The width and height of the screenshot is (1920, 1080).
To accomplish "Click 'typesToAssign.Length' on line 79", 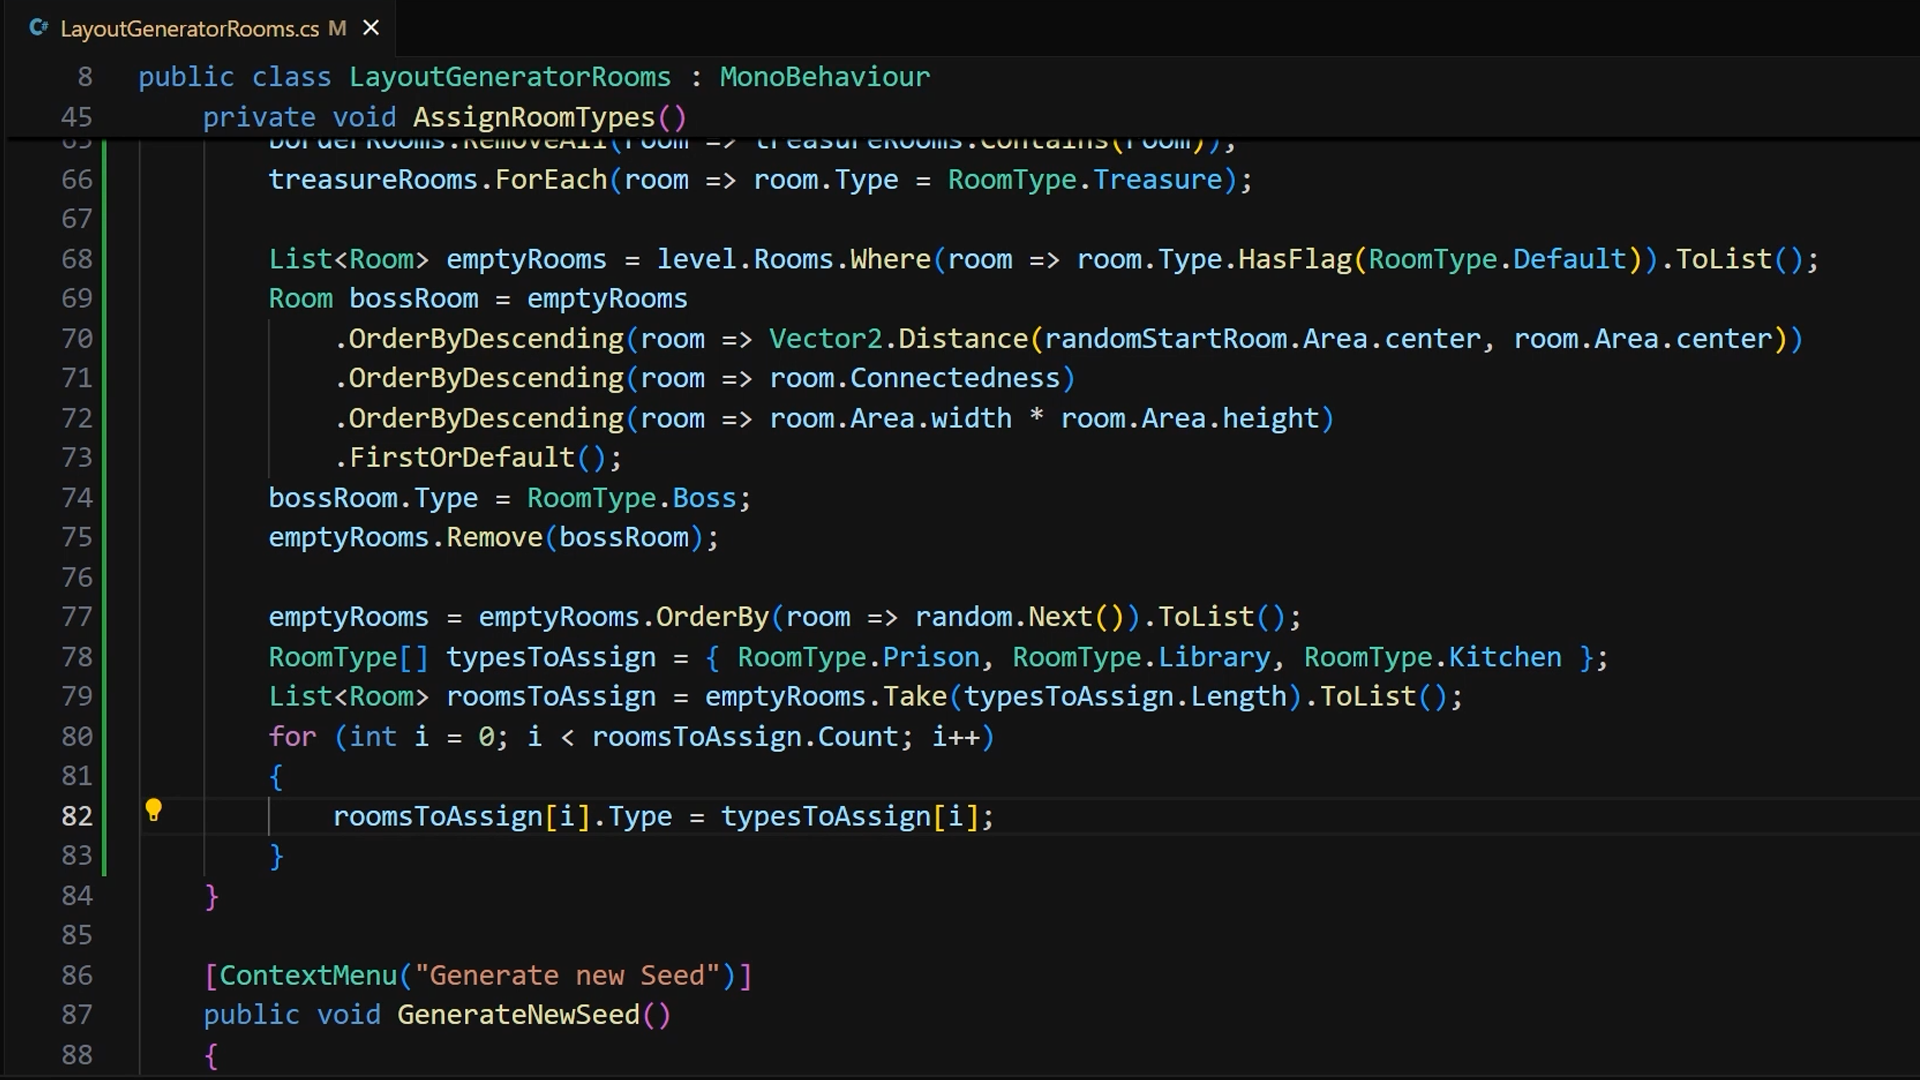I will point(1125,697).
